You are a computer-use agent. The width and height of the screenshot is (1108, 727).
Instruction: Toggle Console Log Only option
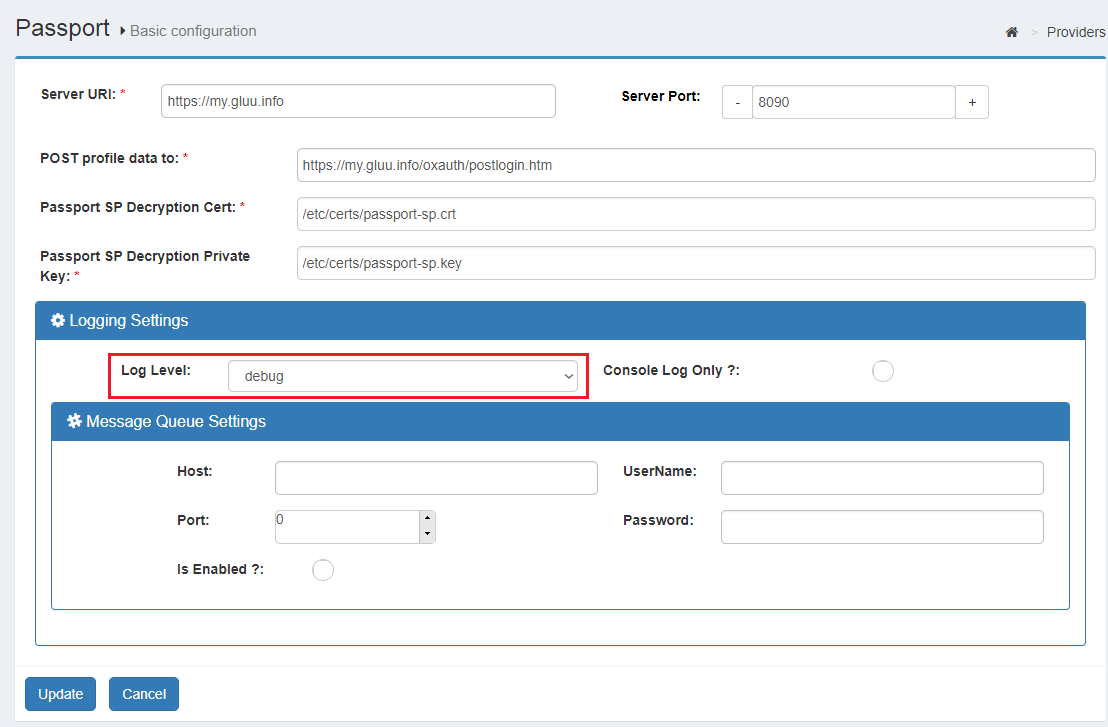click(x=882, y=371)
